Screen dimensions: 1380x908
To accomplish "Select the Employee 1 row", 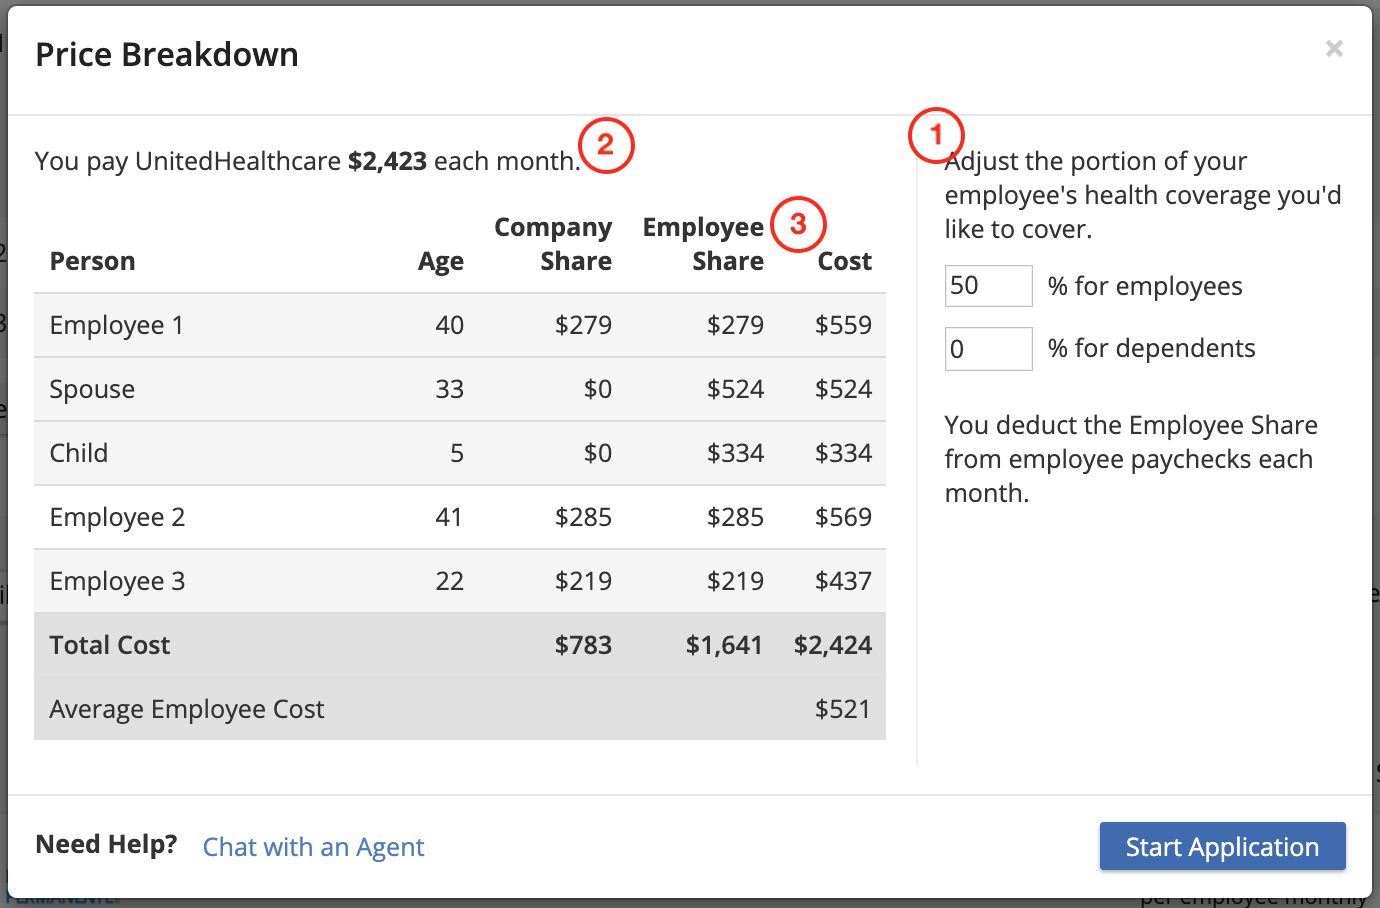I will click(460, 324).
